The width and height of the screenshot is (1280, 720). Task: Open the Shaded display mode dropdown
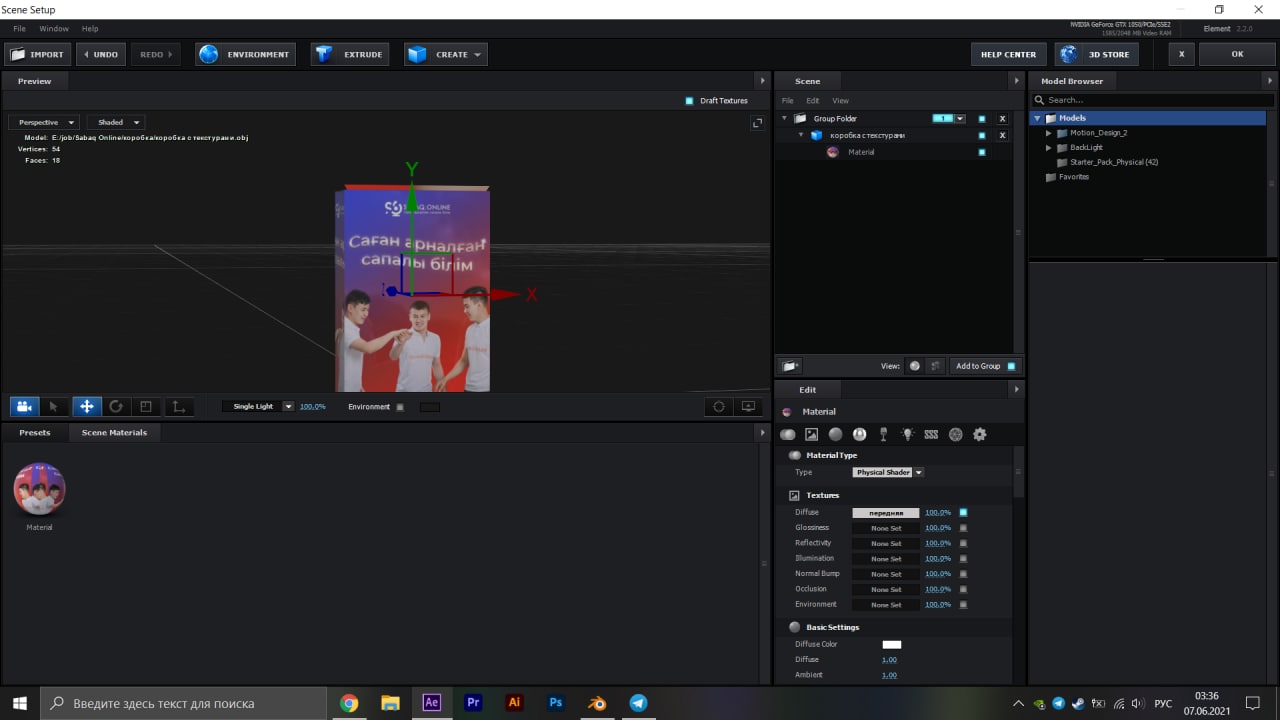[x=116, y=122]
